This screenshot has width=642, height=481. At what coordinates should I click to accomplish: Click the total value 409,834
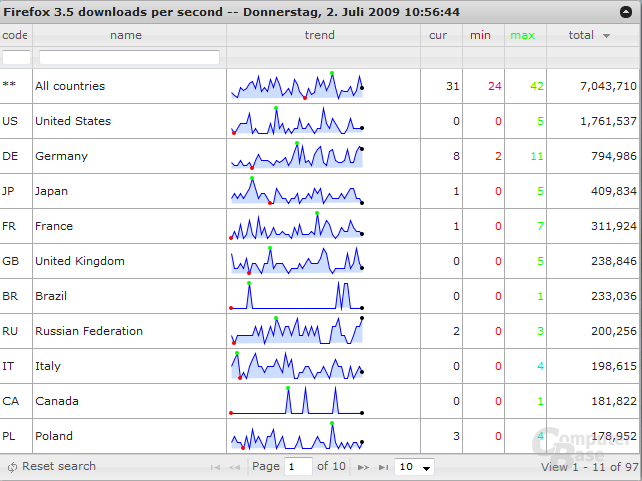[x=614, y=191]
